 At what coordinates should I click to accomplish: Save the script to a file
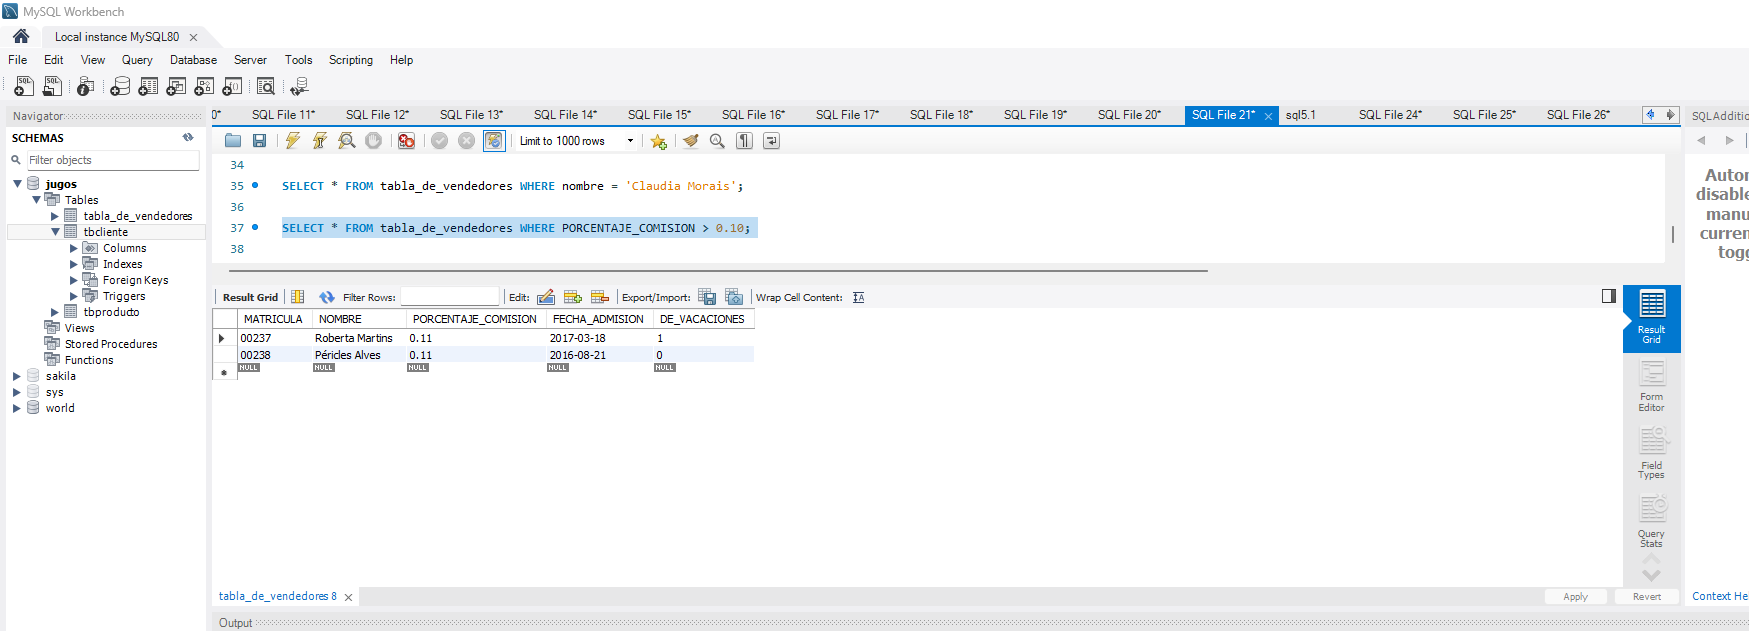pyautogui.click(x=259, y=141)
